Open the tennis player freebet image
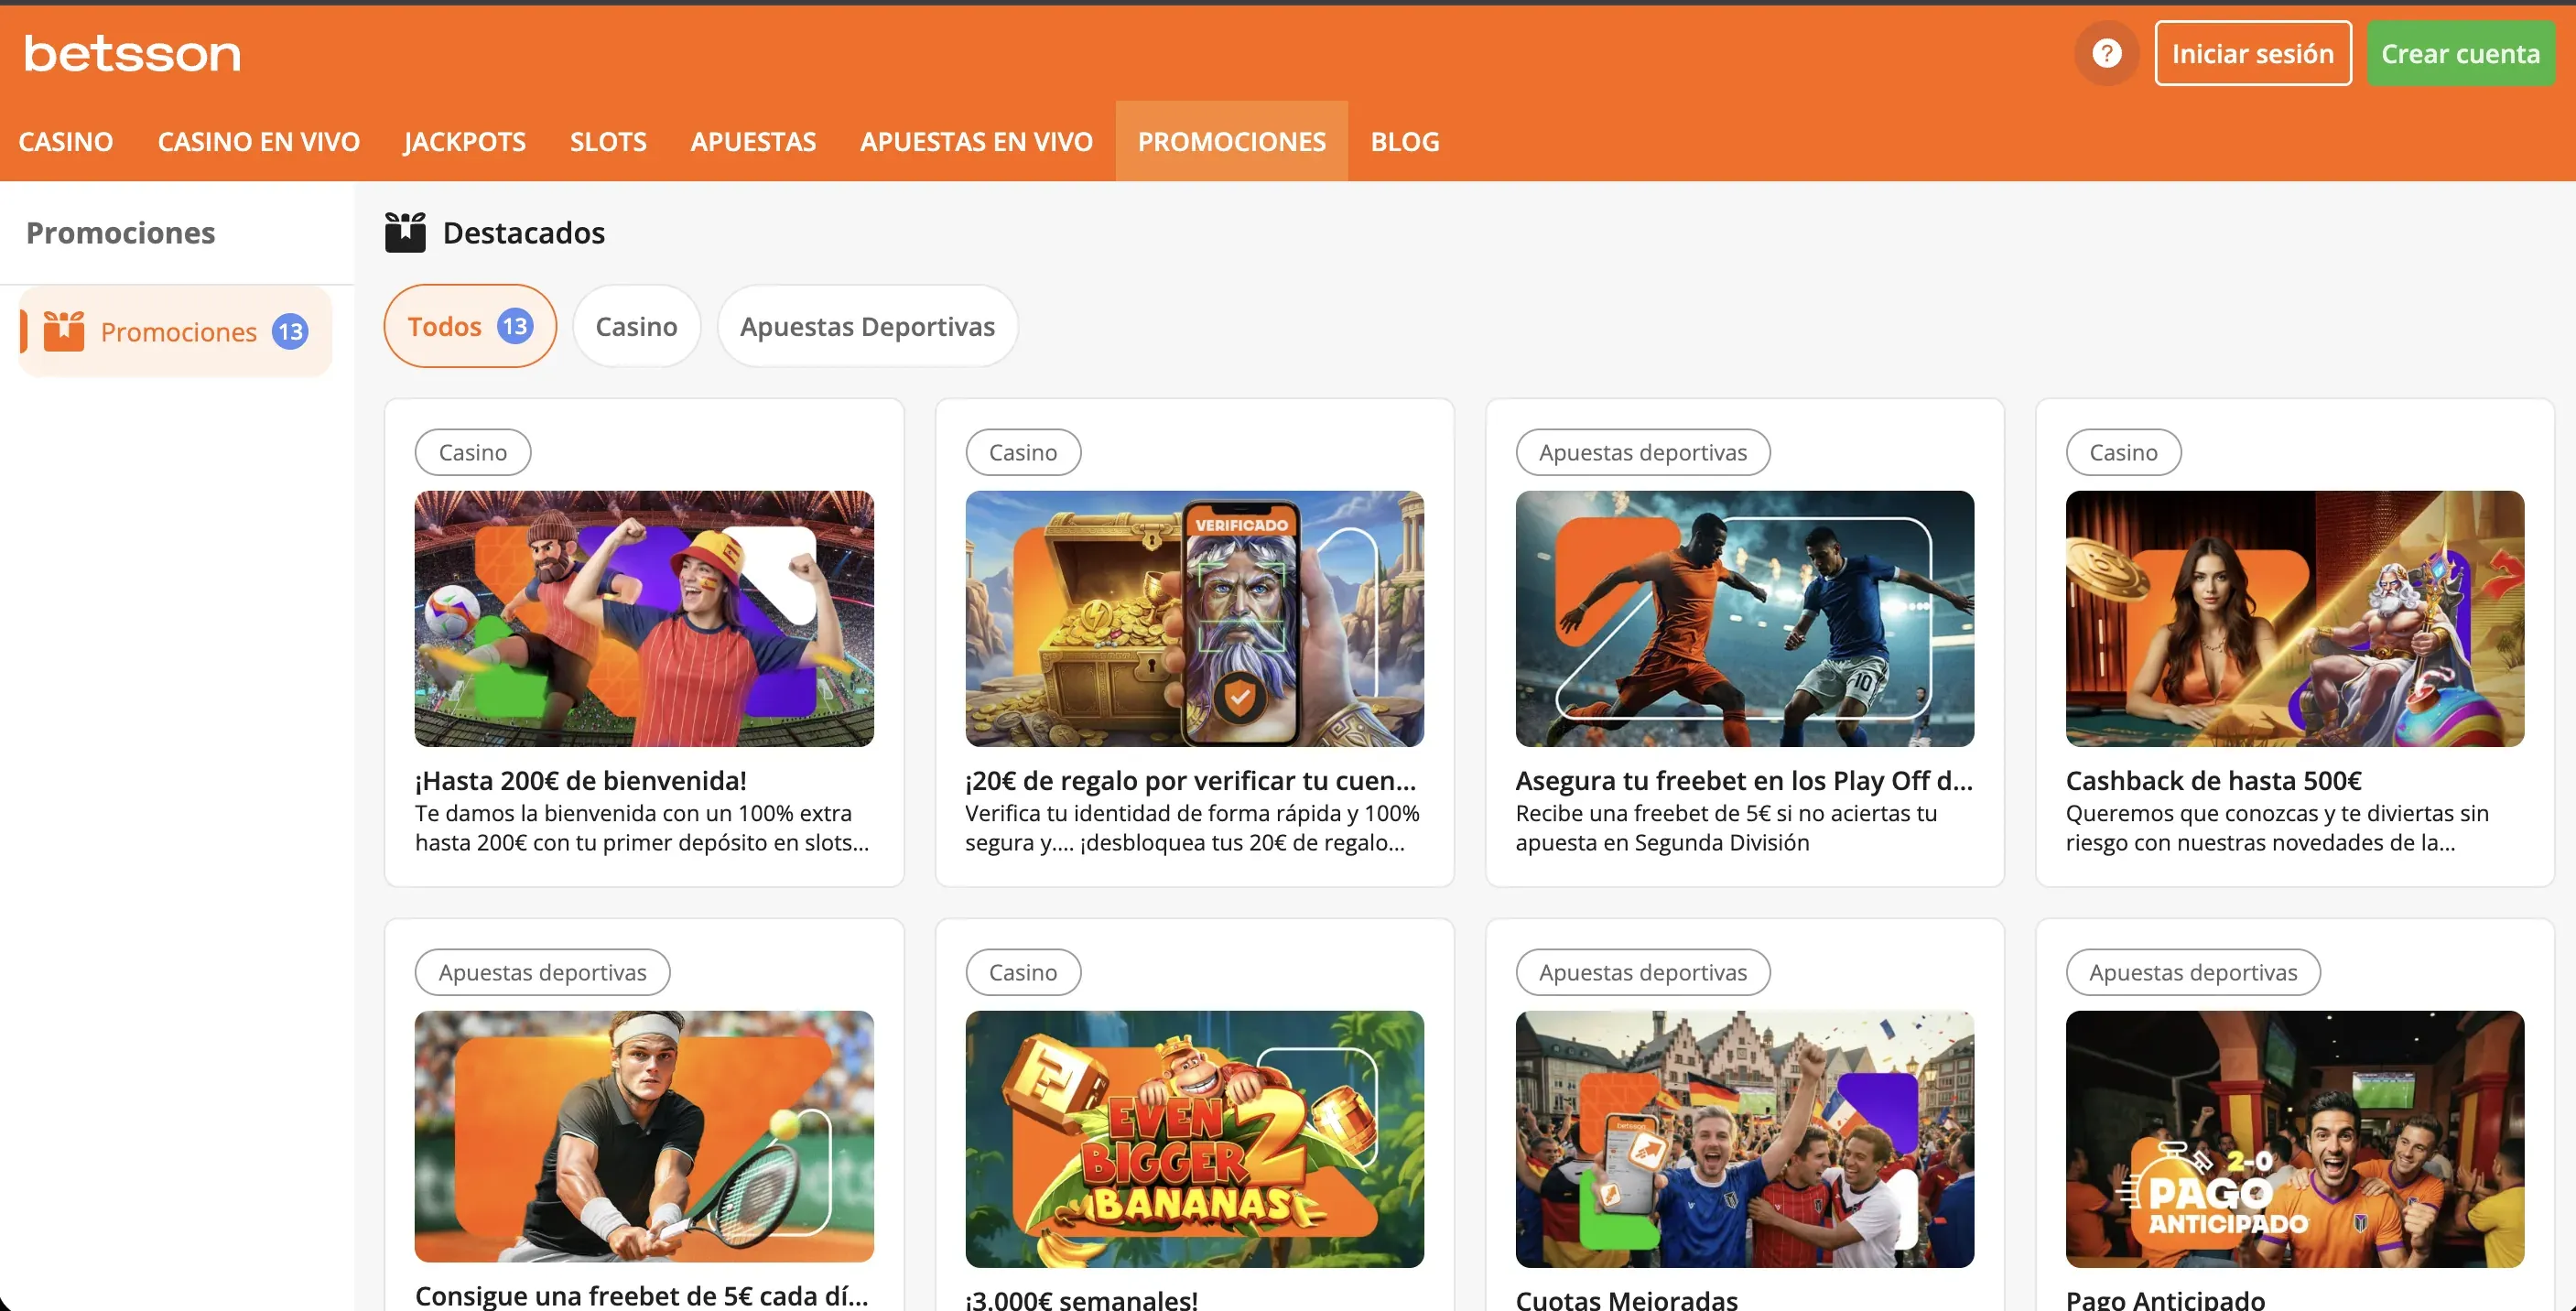Viewport: 2576px width, 1311px height. 644,1138
